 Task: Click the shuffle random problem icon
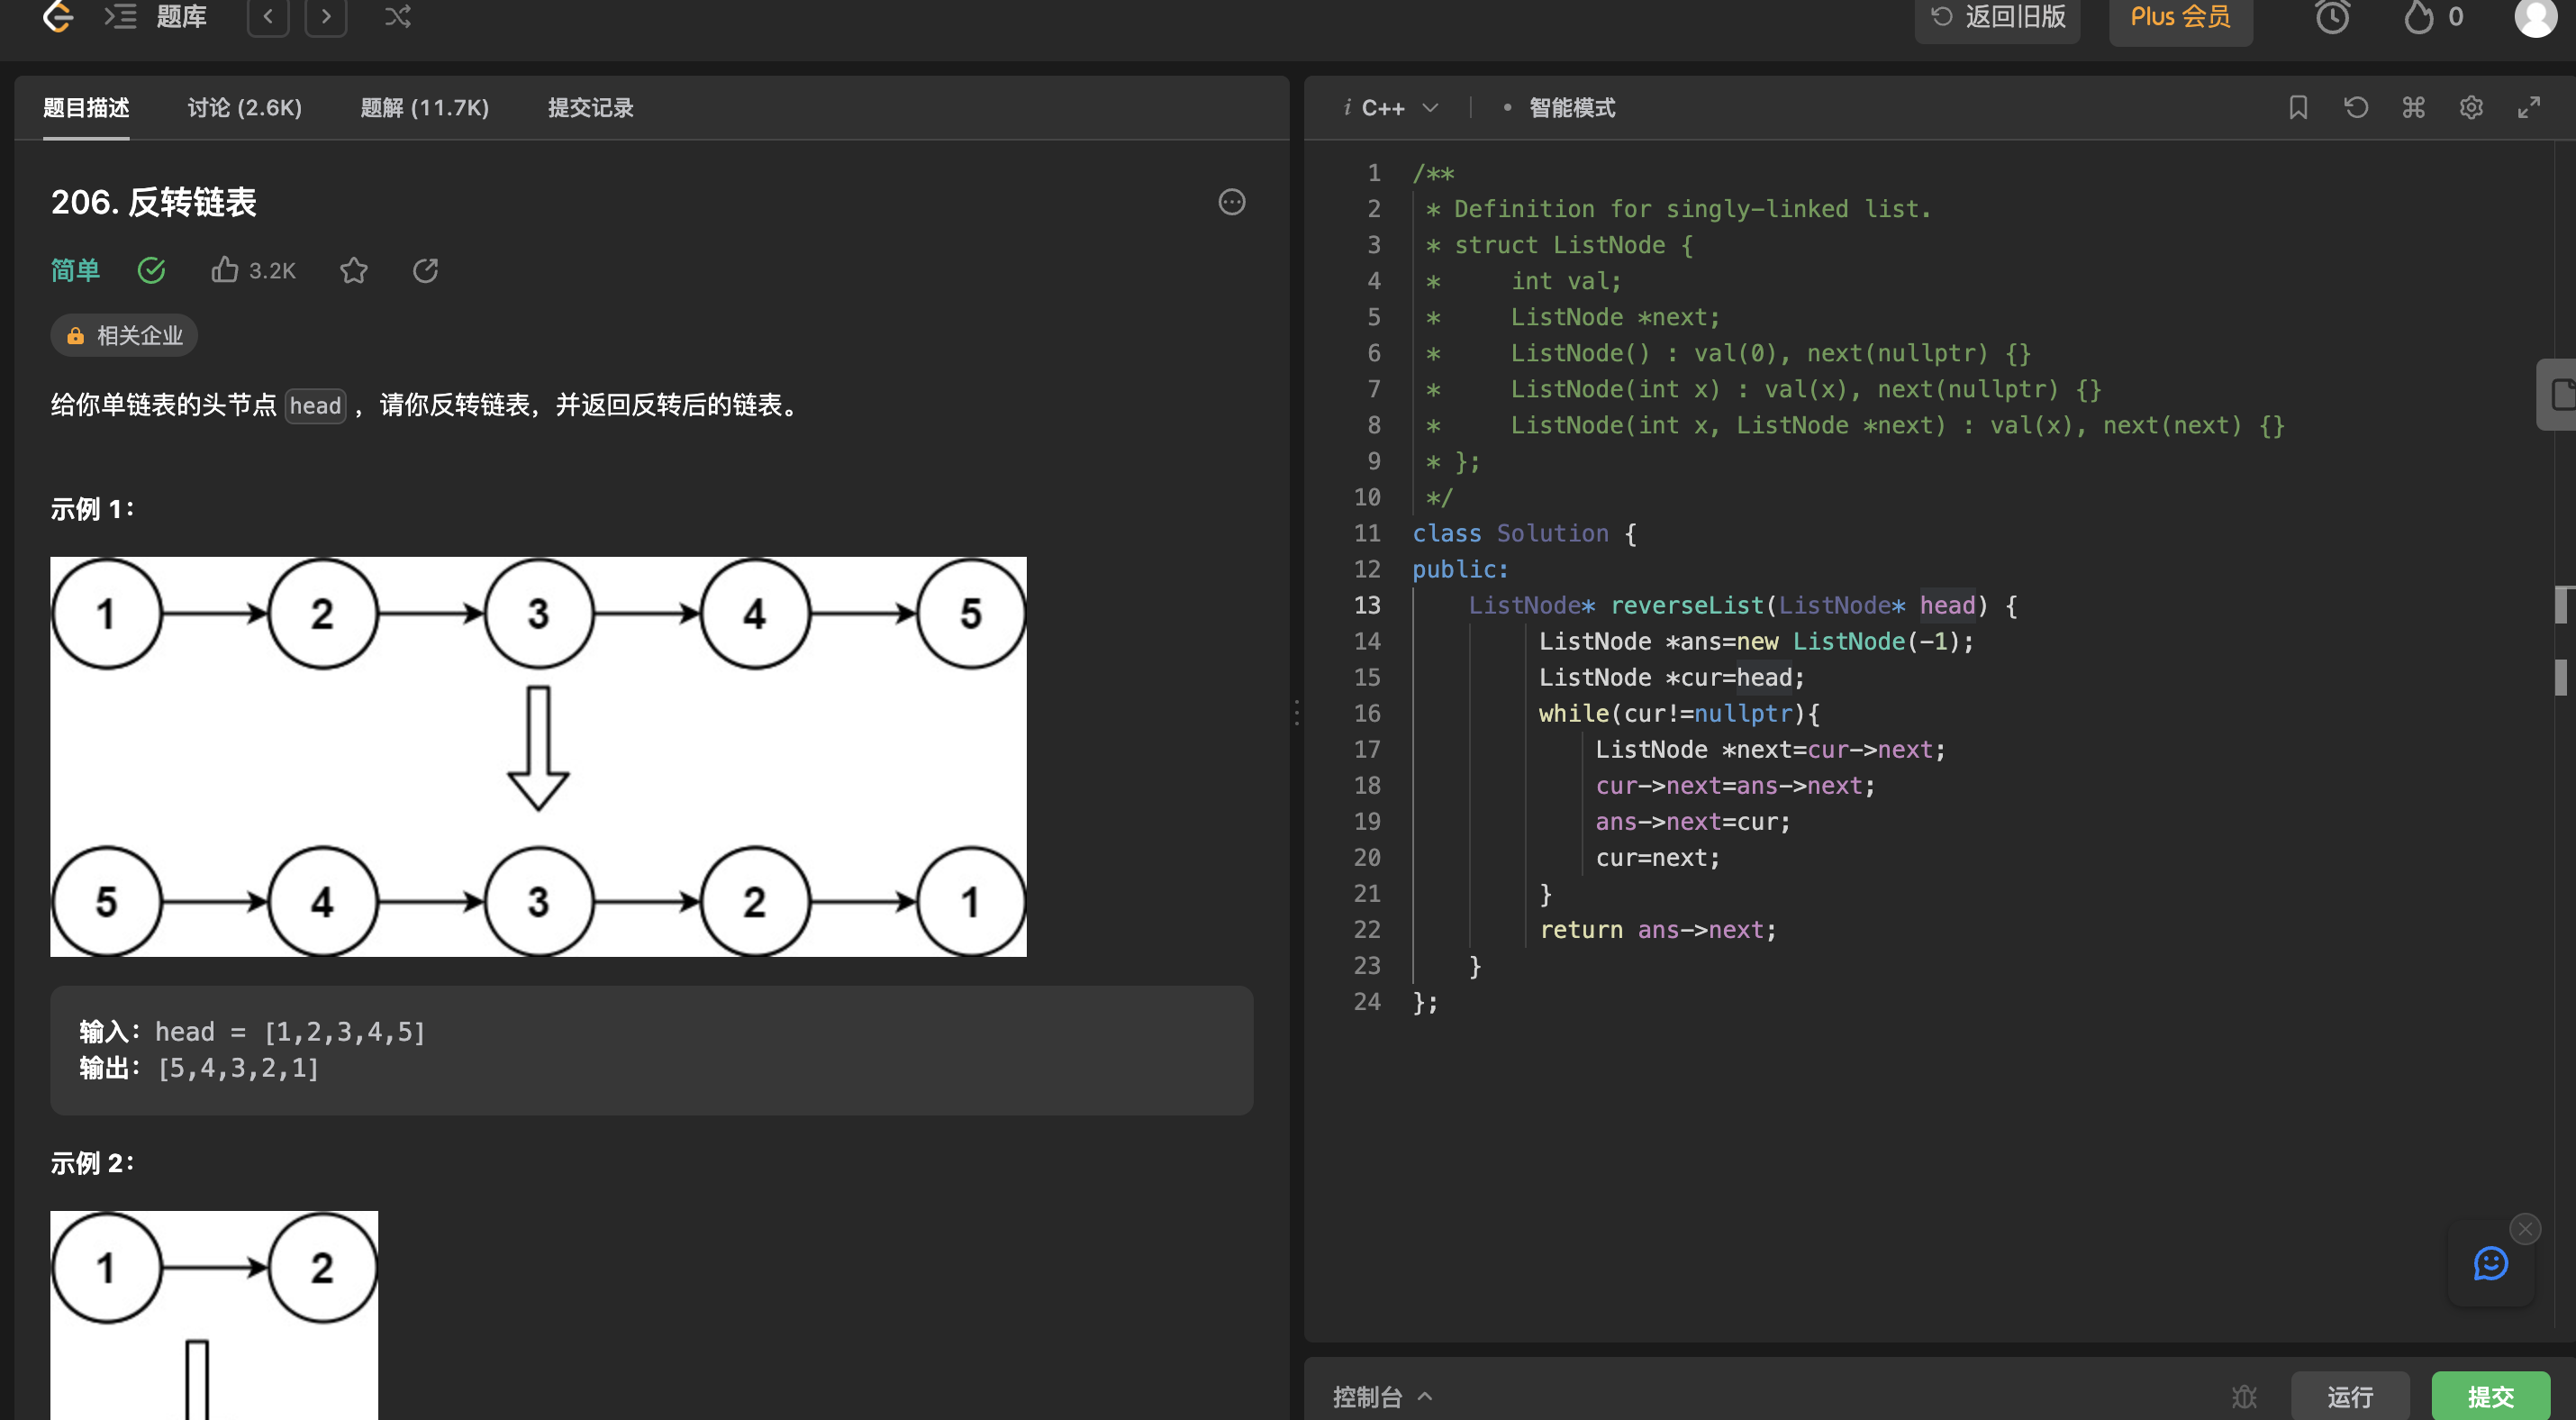point(397,16)
